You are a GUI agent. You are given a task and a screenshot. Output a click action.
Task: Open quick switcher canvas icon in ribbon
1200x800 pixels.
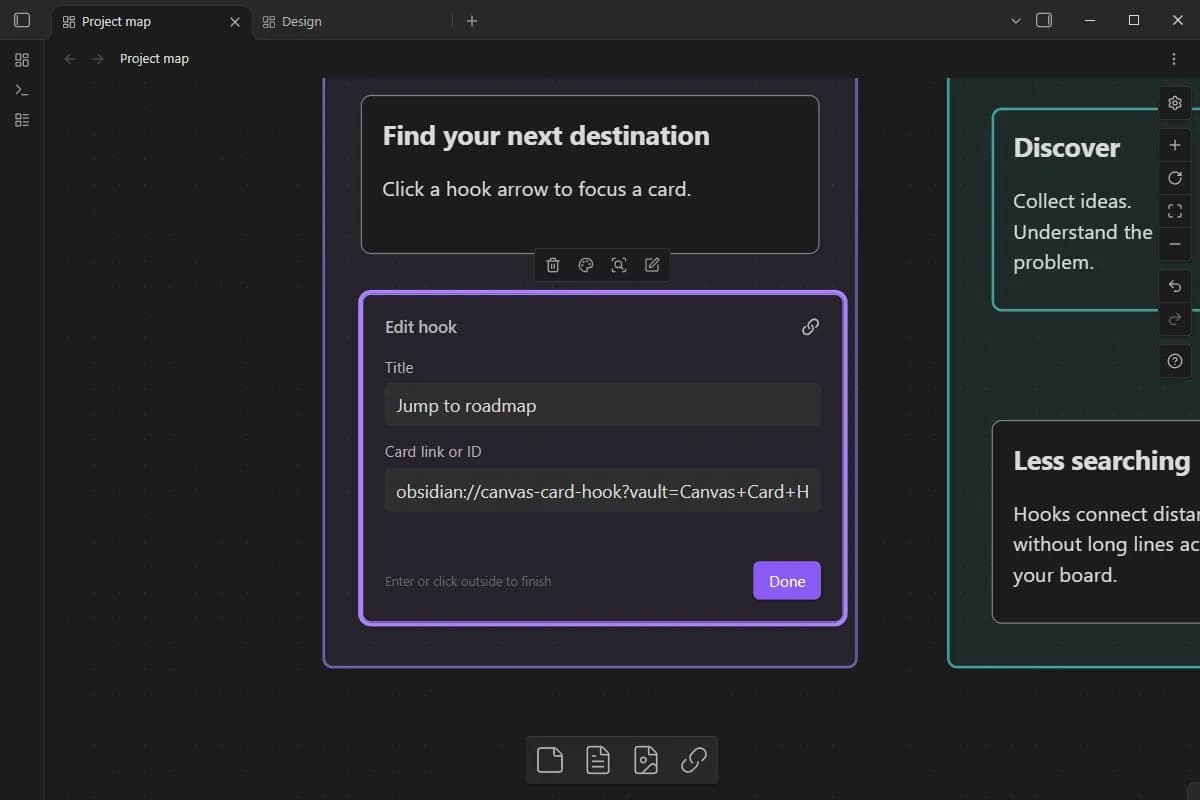tap(22, 60)
